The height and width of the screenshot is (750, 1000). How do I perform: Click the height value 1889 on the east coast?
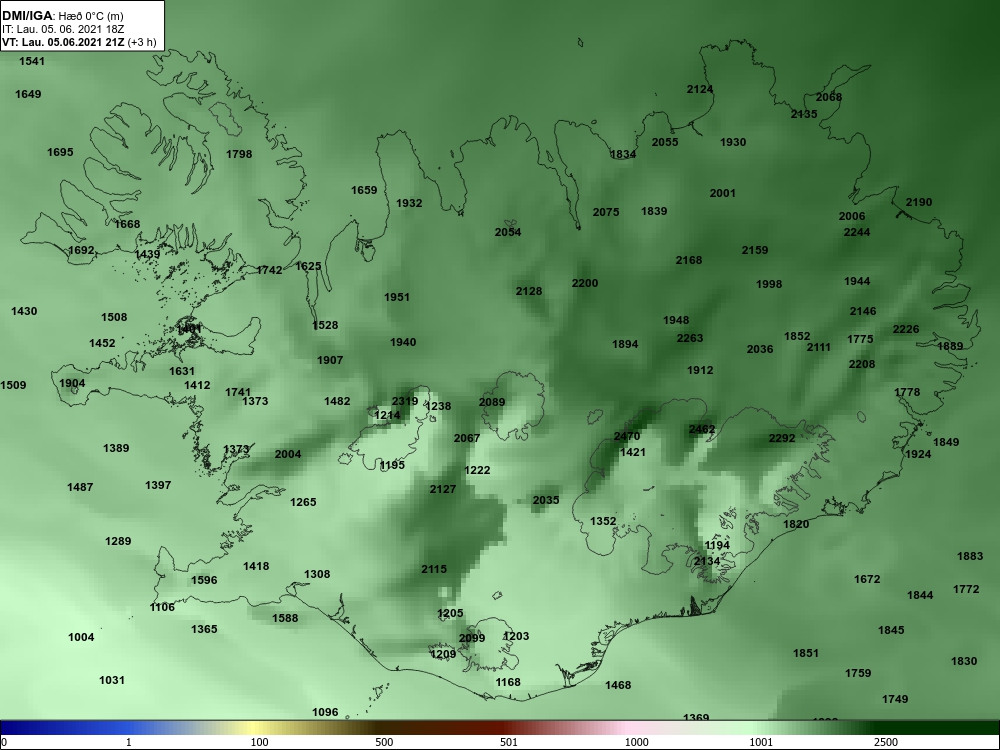coord(950,346)
